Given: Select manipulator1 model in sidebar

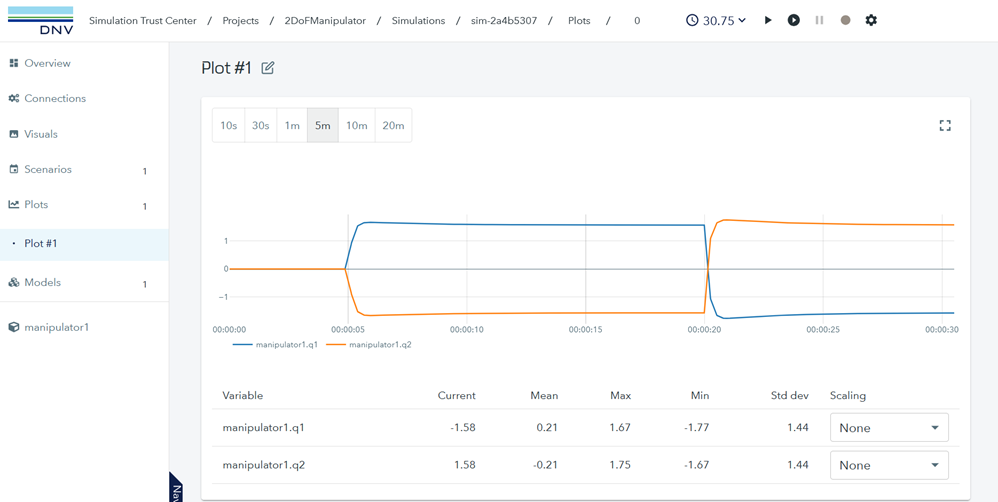Looking at the screenshot, I should coord(84,327).
